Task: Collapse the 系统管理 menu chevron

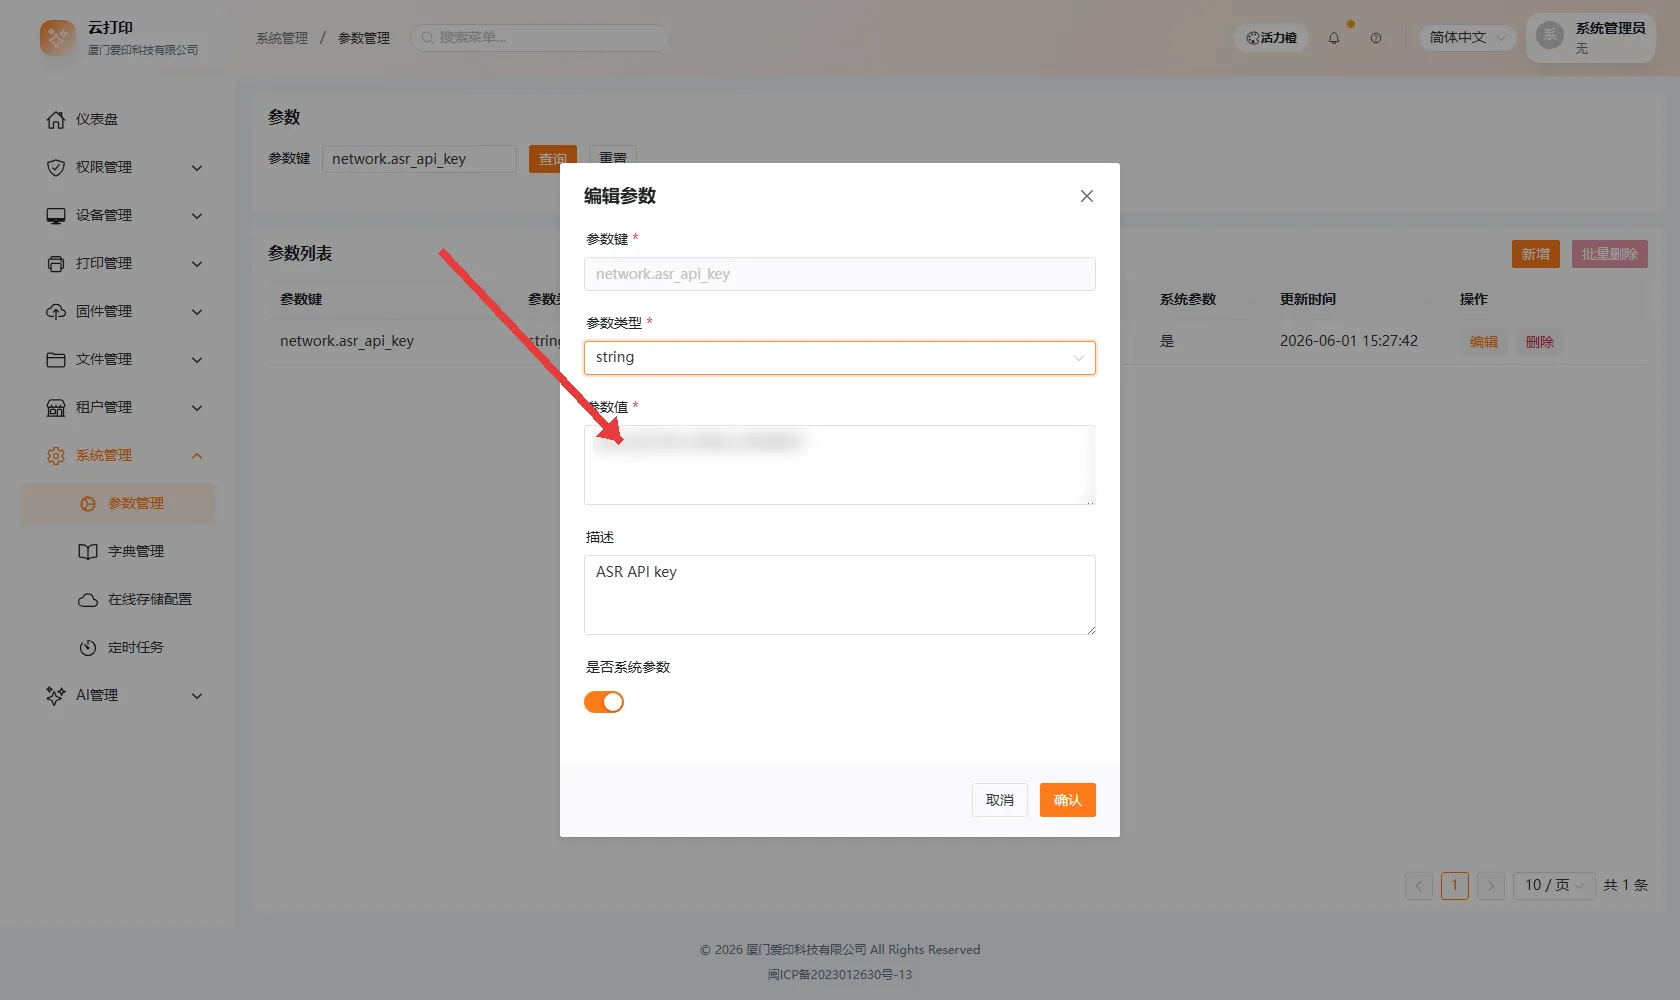Action: tap(197, 456)
